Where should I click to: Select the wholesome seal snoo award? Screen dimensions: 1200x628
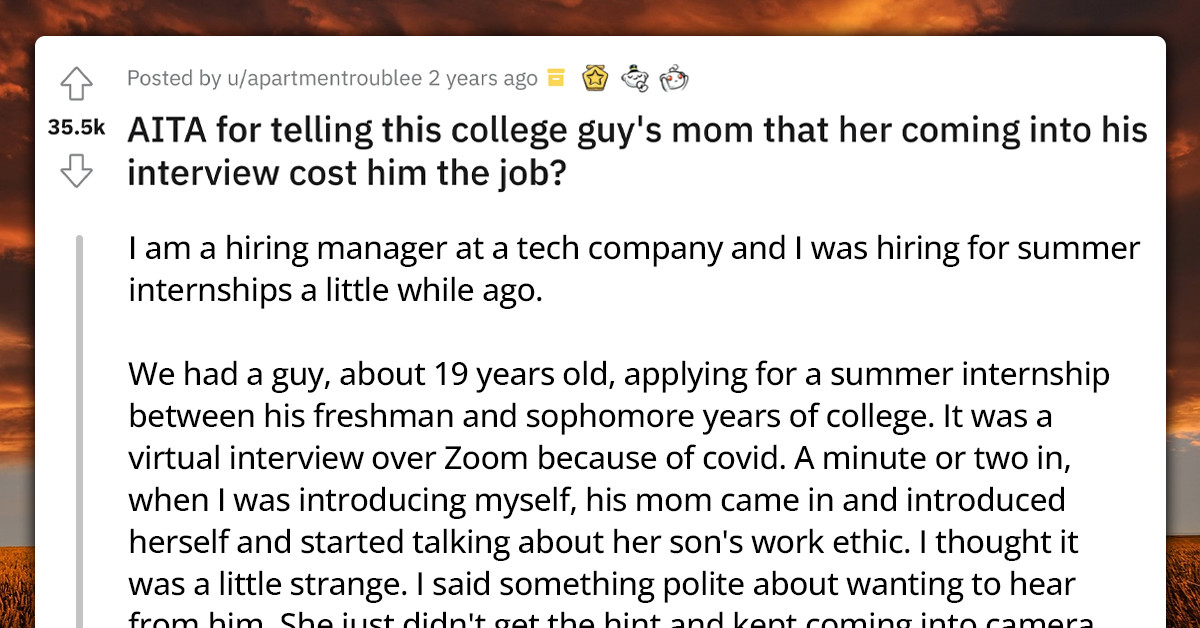coord(636,78)
